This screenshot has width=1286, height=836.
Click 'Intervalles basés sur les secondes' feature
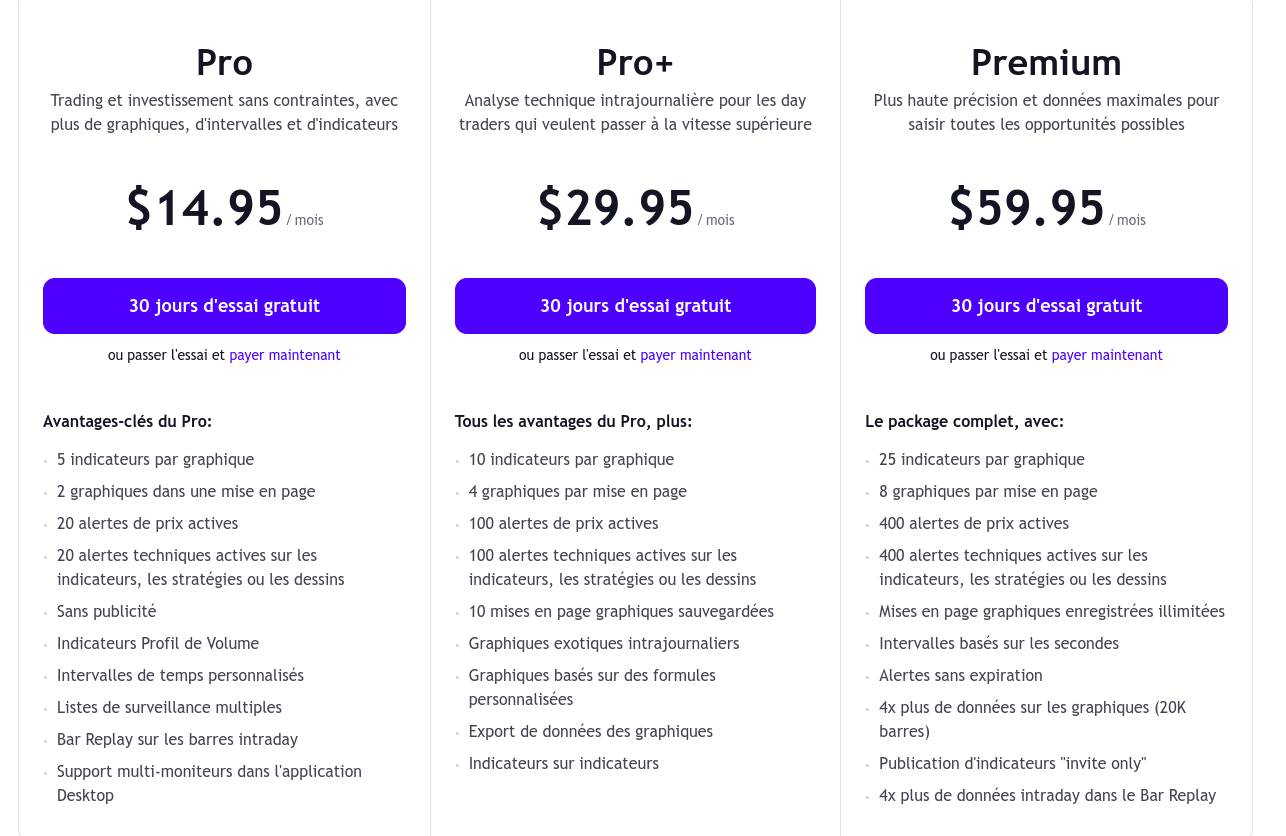[x=999, y=643]
